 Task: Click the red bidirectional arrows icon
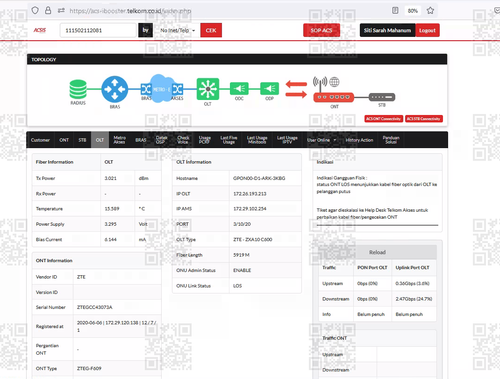point(296,89)
